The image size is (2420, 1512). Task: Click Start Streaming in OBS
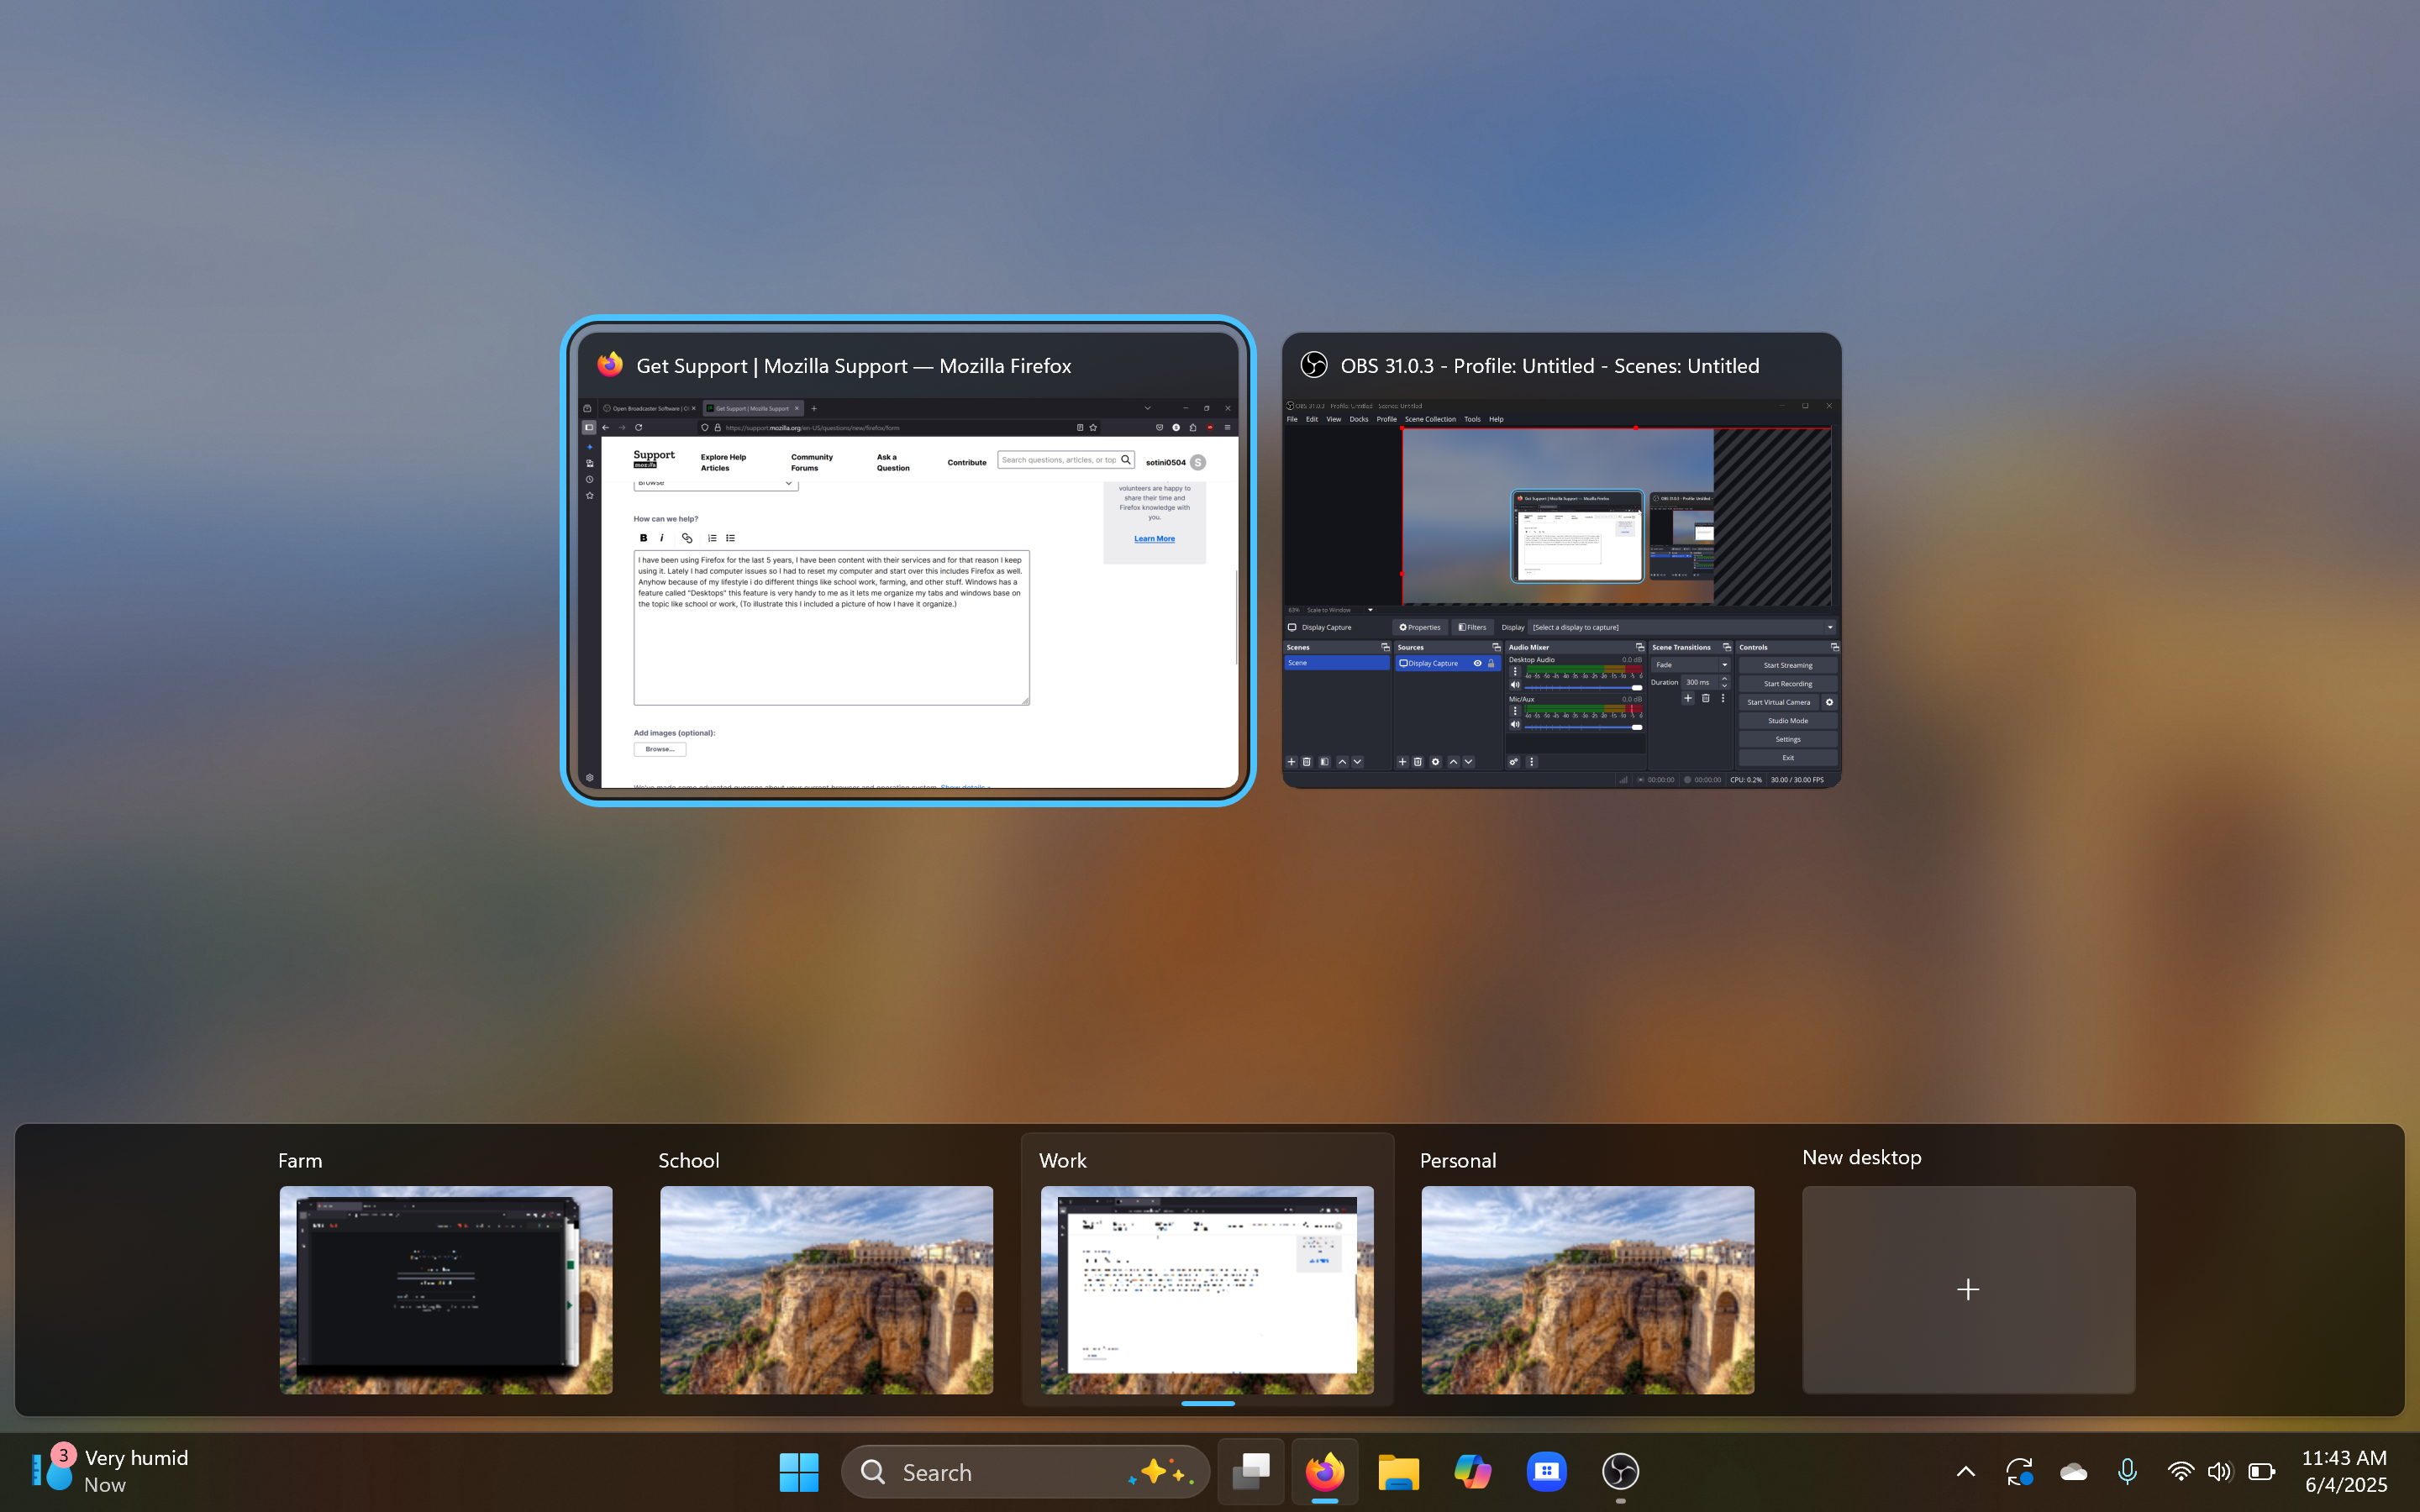(1788, 665)
